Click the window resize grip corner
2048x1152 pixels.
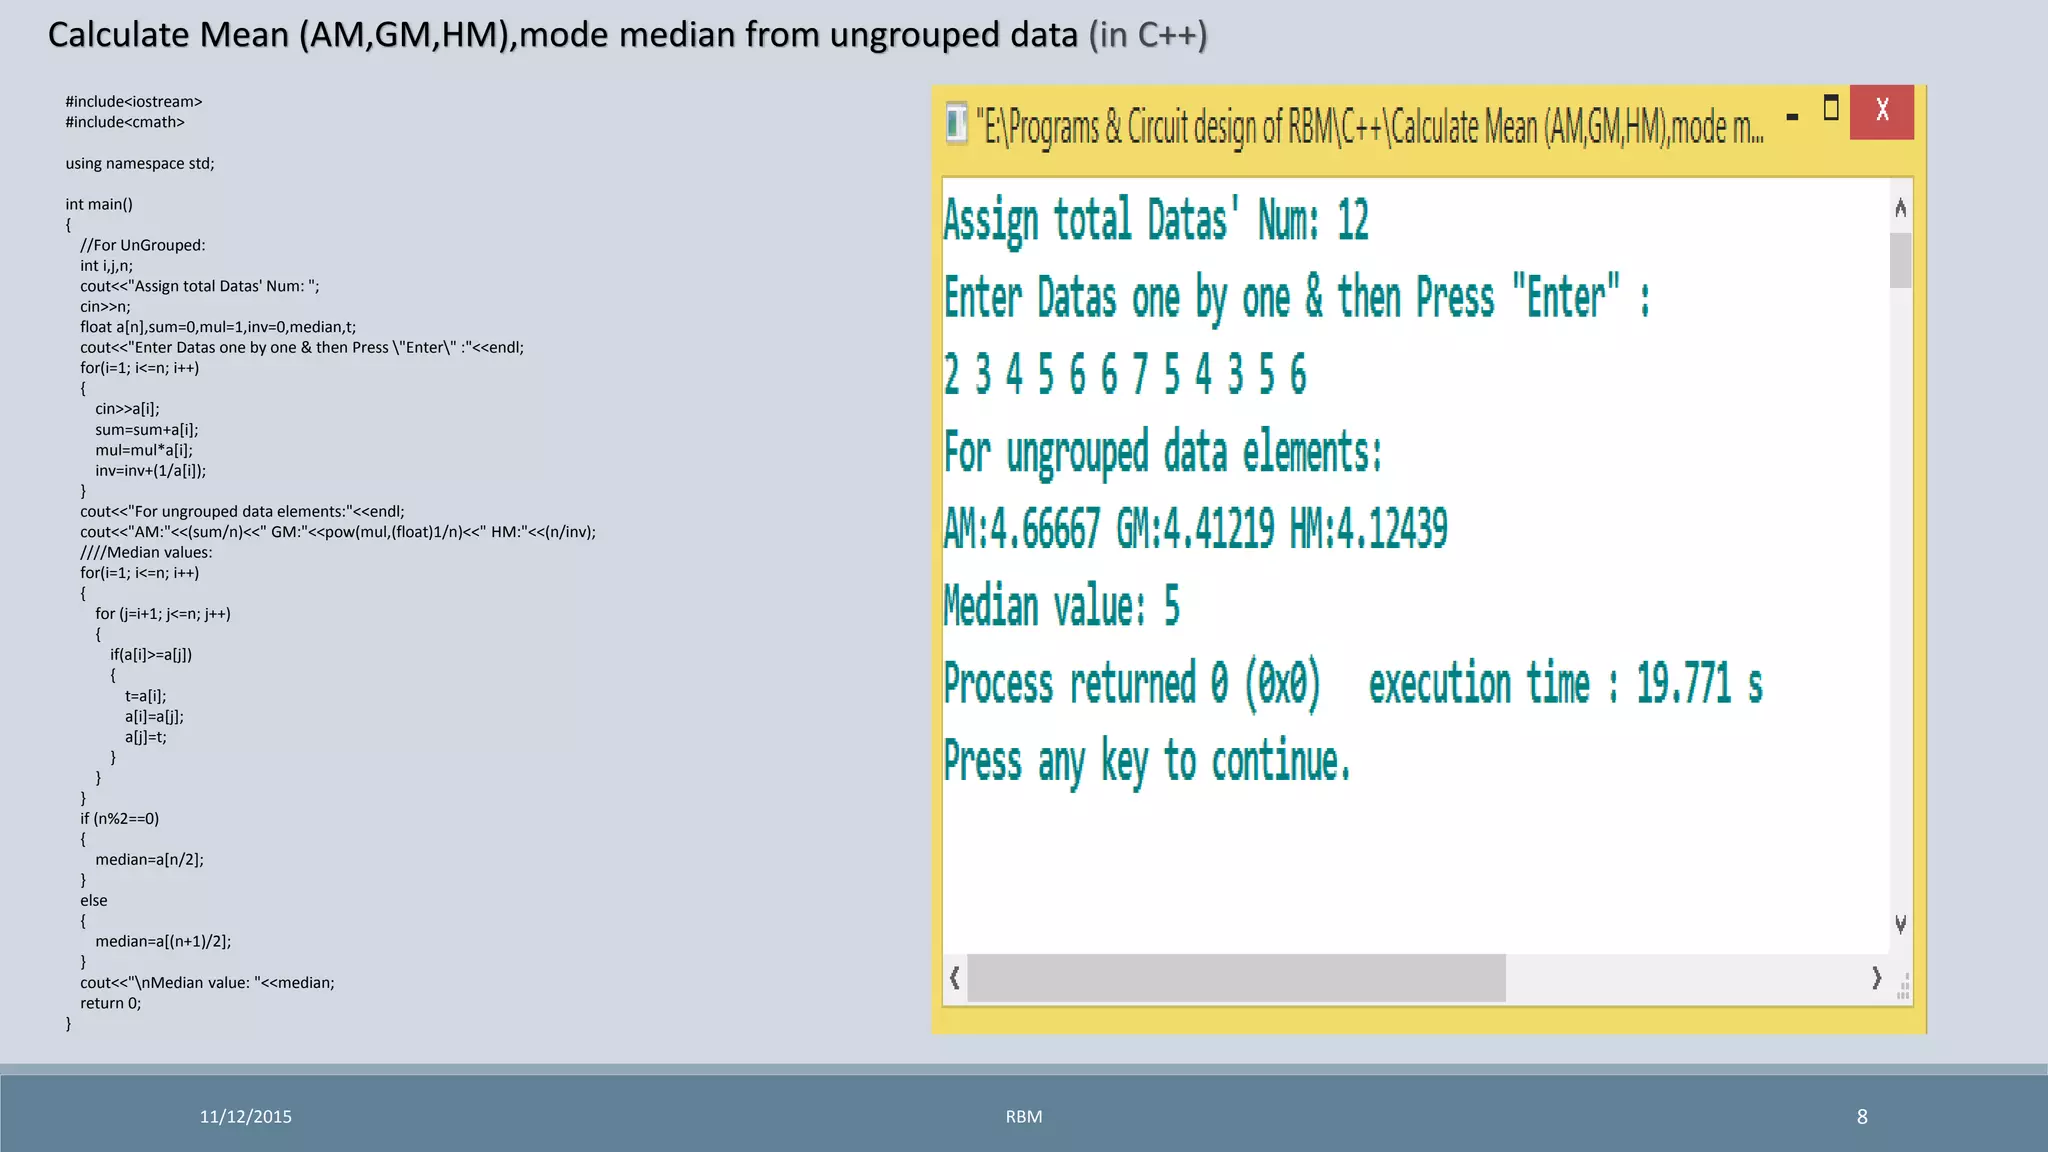click(x=1903, y=987)
